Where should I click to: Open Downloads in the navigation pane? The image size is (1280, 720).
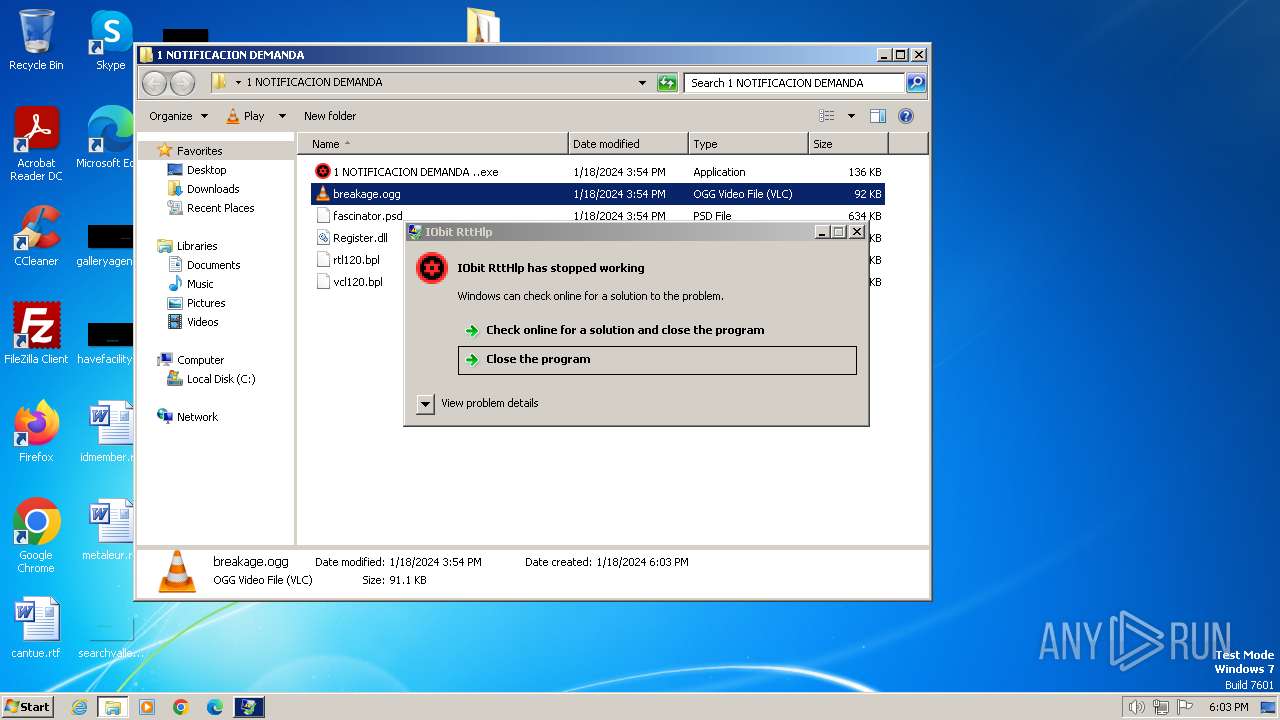click(213, 189)
